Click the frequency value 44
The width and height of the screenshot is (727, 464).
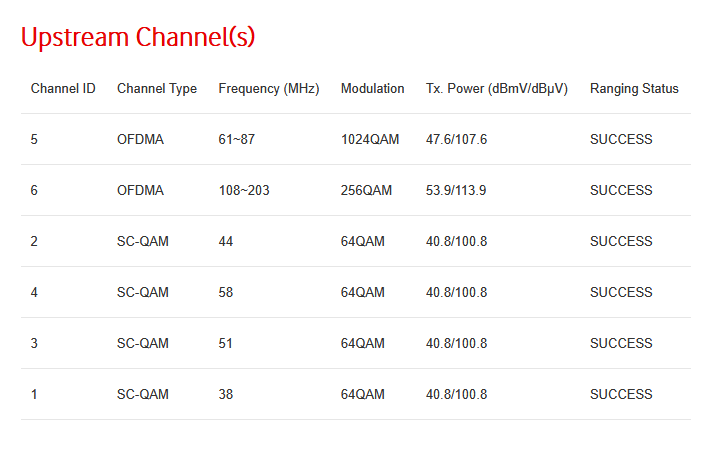pos(227,242)
